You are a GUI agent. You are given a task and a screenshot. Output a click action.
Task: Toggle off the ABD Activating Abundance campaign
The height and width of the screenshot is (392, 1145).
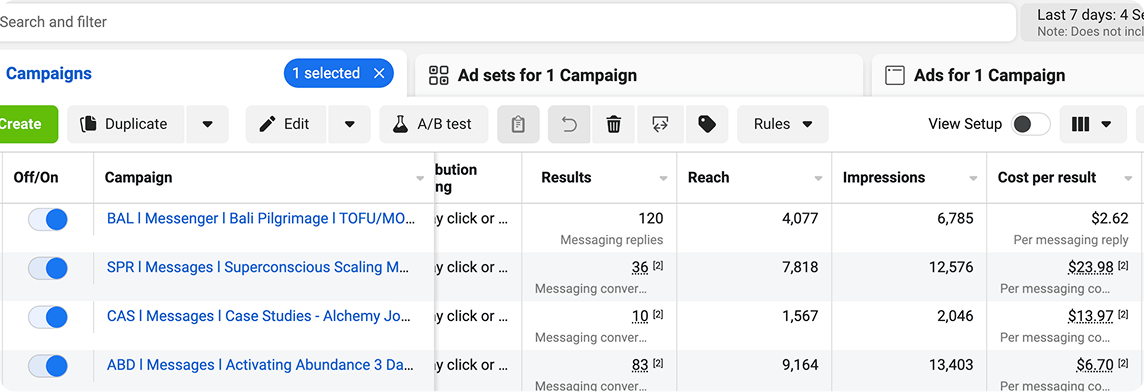[x=48, y=366]
